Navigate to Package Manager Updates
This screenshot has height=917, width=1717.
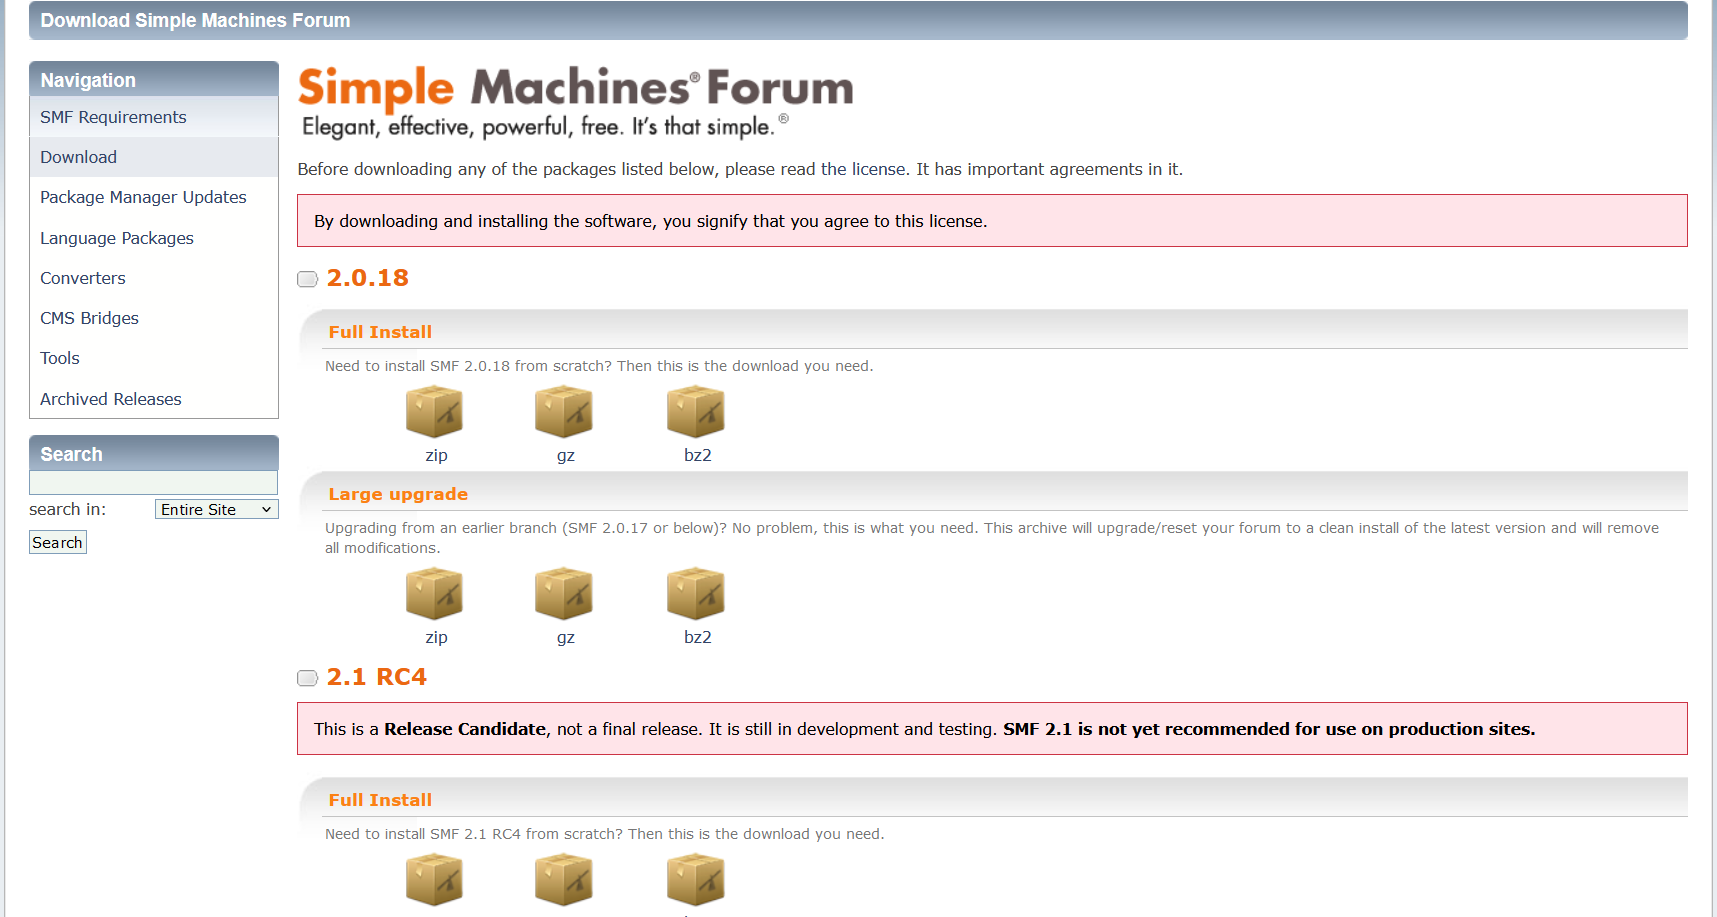tap(143, 197)
